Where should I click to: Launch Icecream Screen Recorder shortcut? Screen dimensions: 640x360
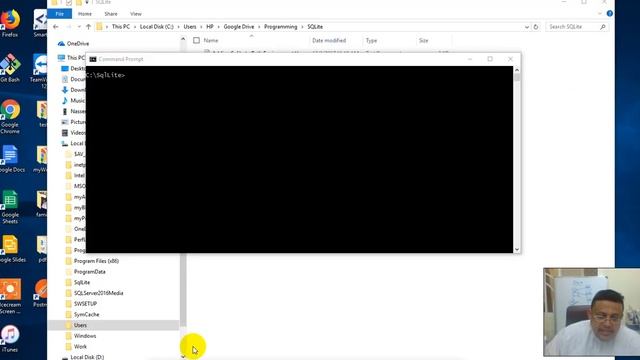click(10, 296)
